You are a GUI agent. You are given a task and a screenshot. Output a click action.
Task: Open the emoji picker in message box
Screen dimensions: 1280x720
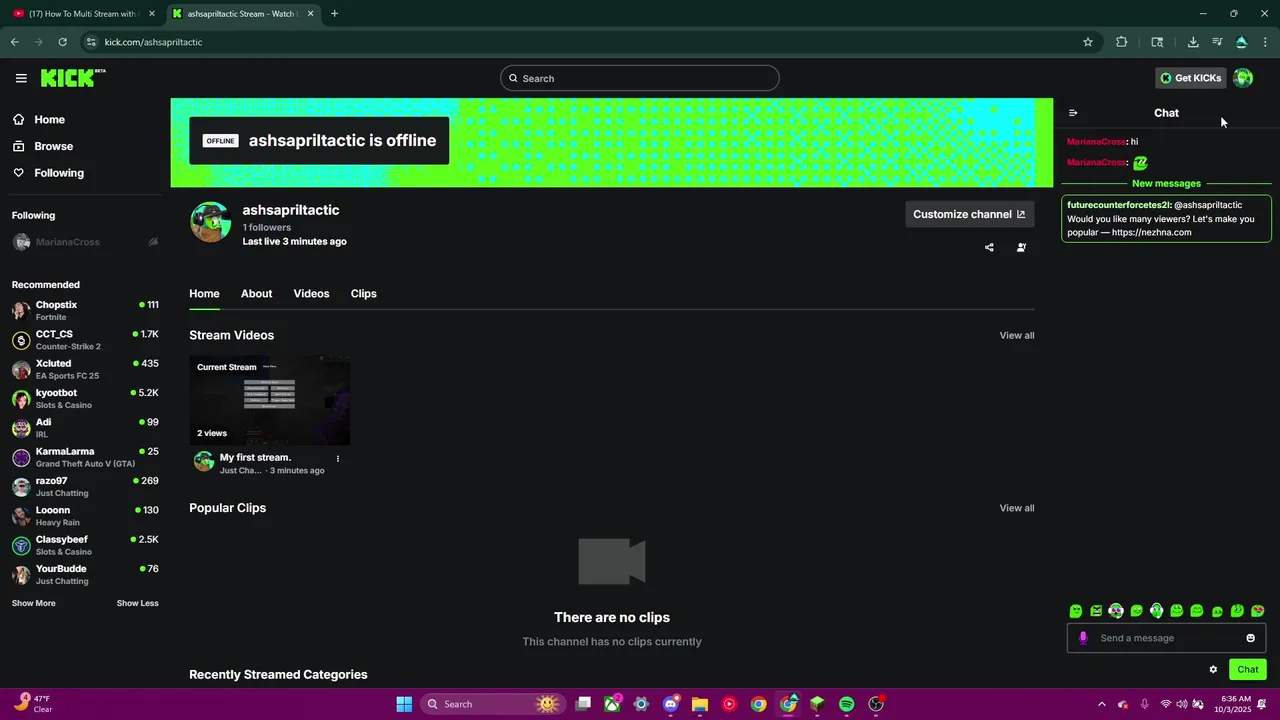pos(1250,638)
